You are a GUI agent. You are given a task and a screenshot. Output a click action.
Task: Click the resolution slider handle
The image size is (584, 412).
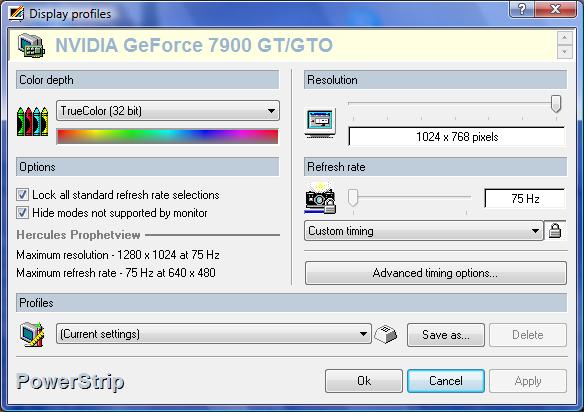[556, 104]
